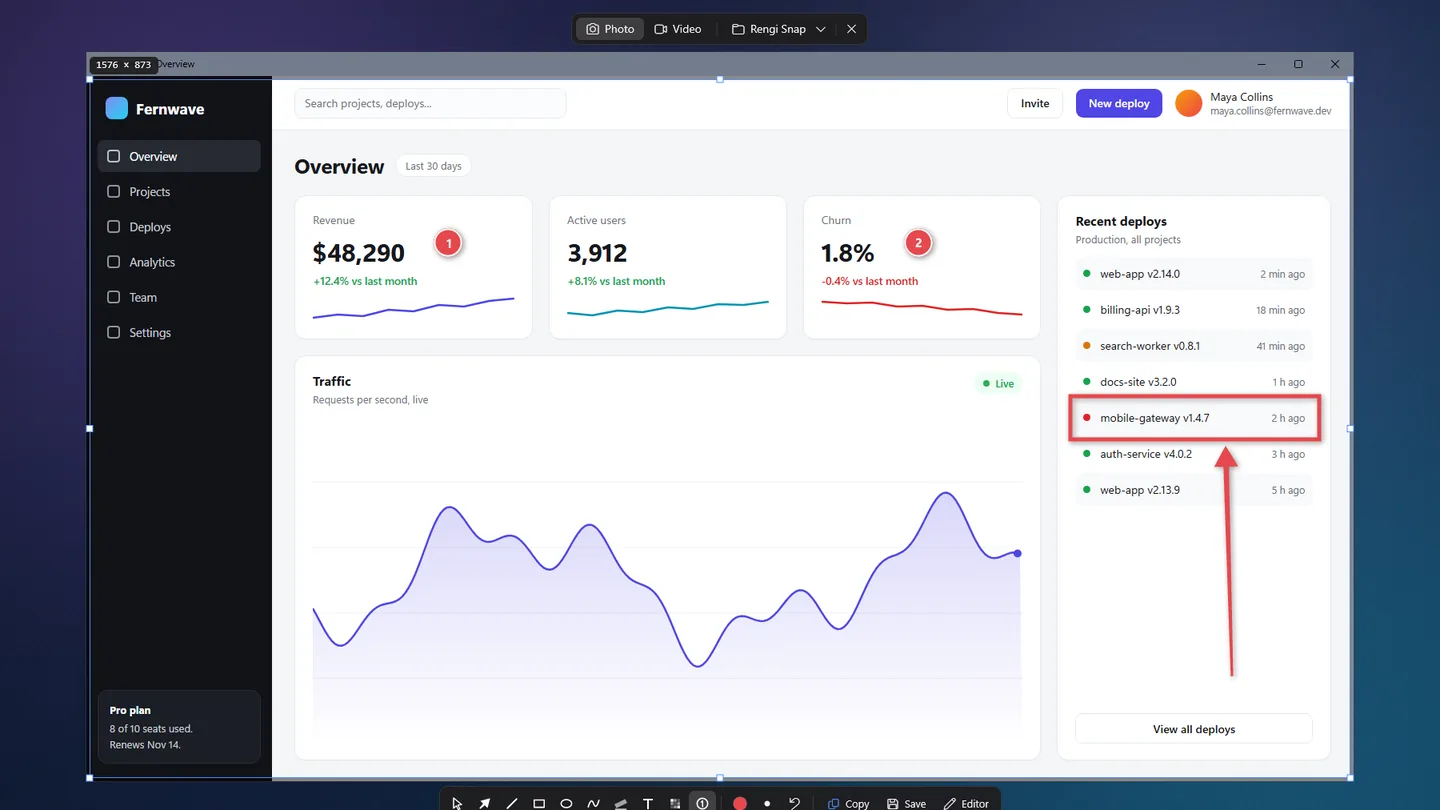Select the rectangle shape tool
The width and height of the screenshot is (1440, 810).
click(539, 803)
